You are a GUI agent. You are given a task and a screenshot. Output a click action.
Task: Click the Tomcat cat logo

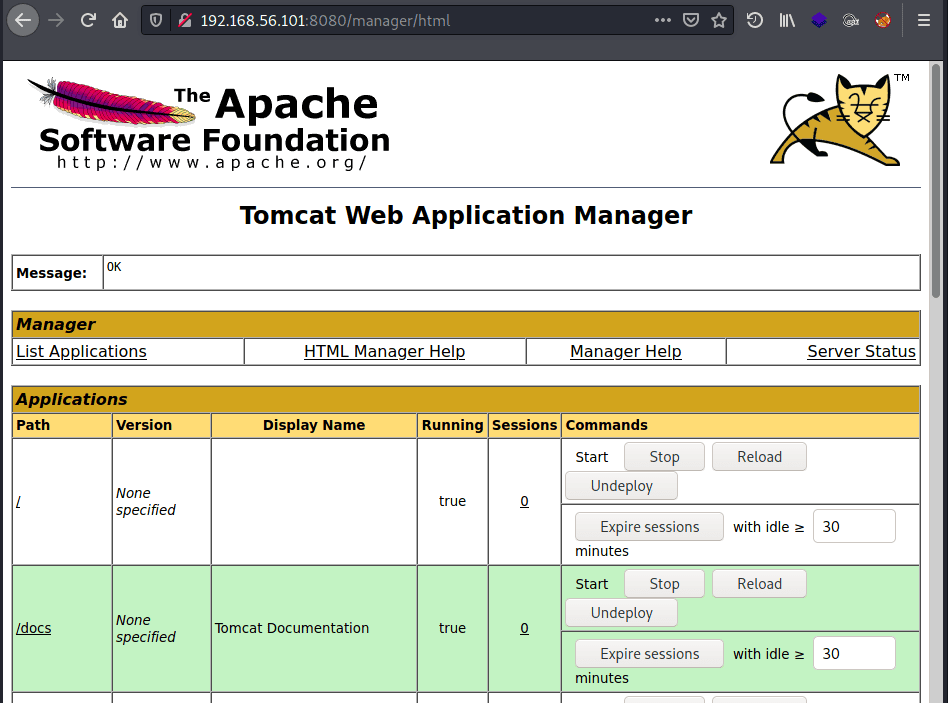[x=839, y=120]
